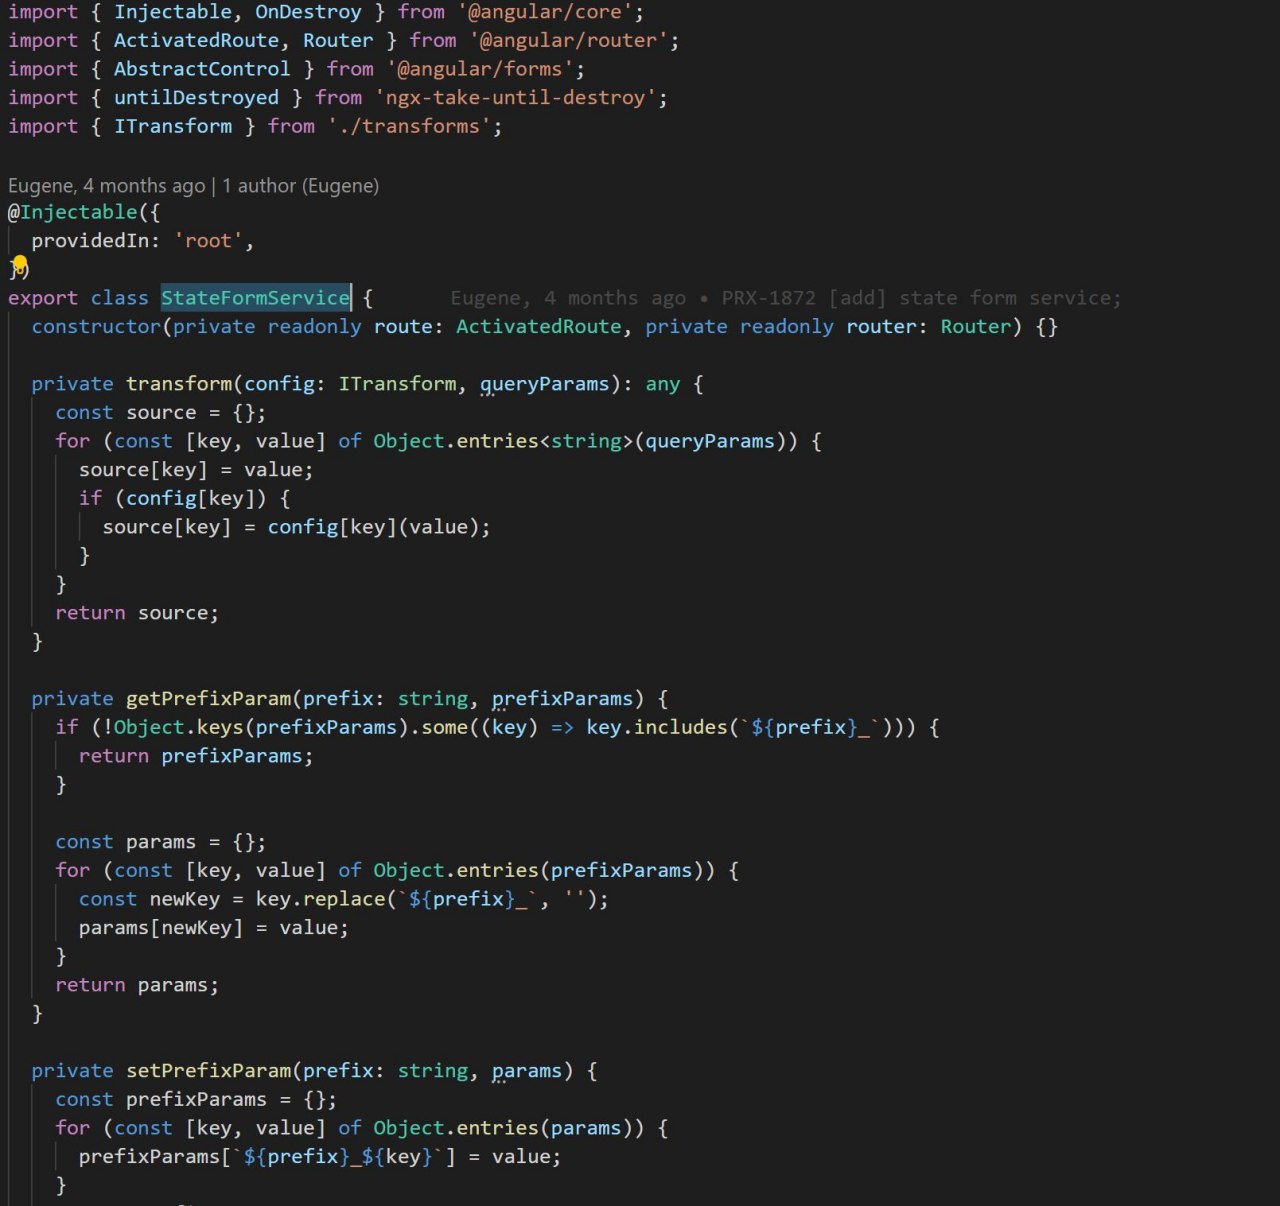The height and width of the screenshot is (1206, 1280).
Task: Click the untilDestroyed import identifier
Action: click(196, 98)
